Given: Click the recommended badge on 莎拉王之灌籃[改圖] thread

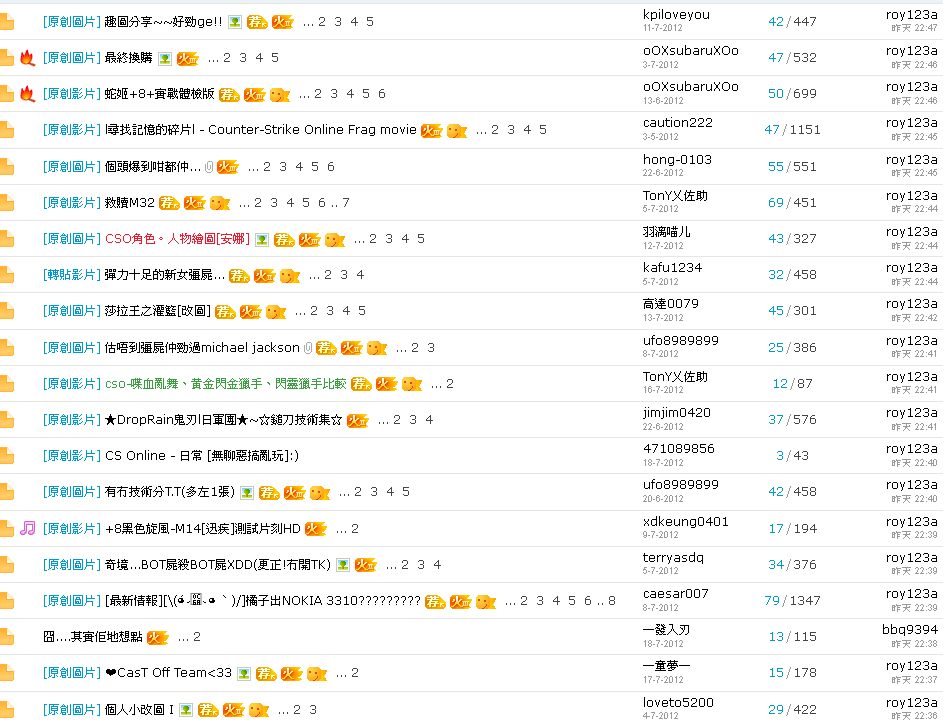Looking at the screenshot, I should 225,311.
